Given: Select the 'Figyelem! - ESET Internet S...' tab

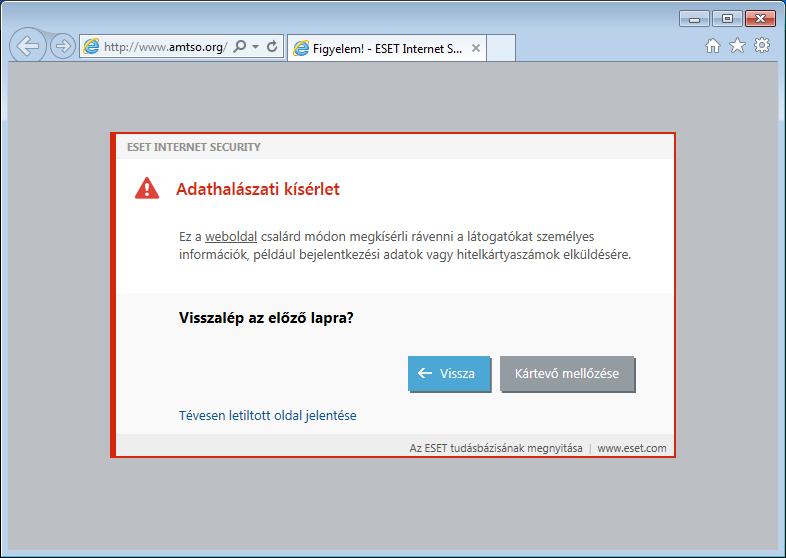Looking at the screenshot, I should (x=386, y=48).
